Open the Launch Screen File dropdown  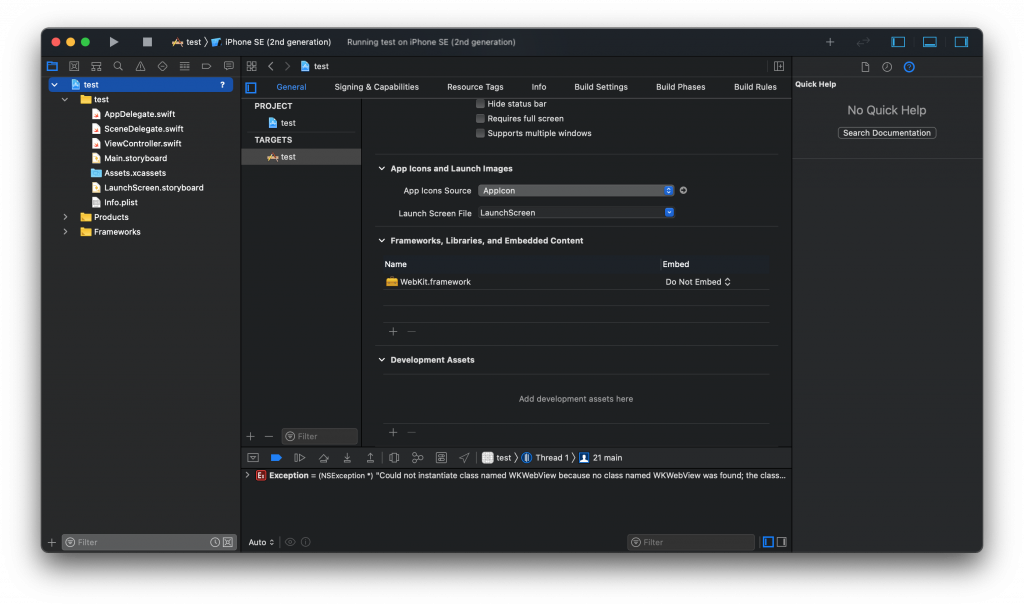coord(576,213)
